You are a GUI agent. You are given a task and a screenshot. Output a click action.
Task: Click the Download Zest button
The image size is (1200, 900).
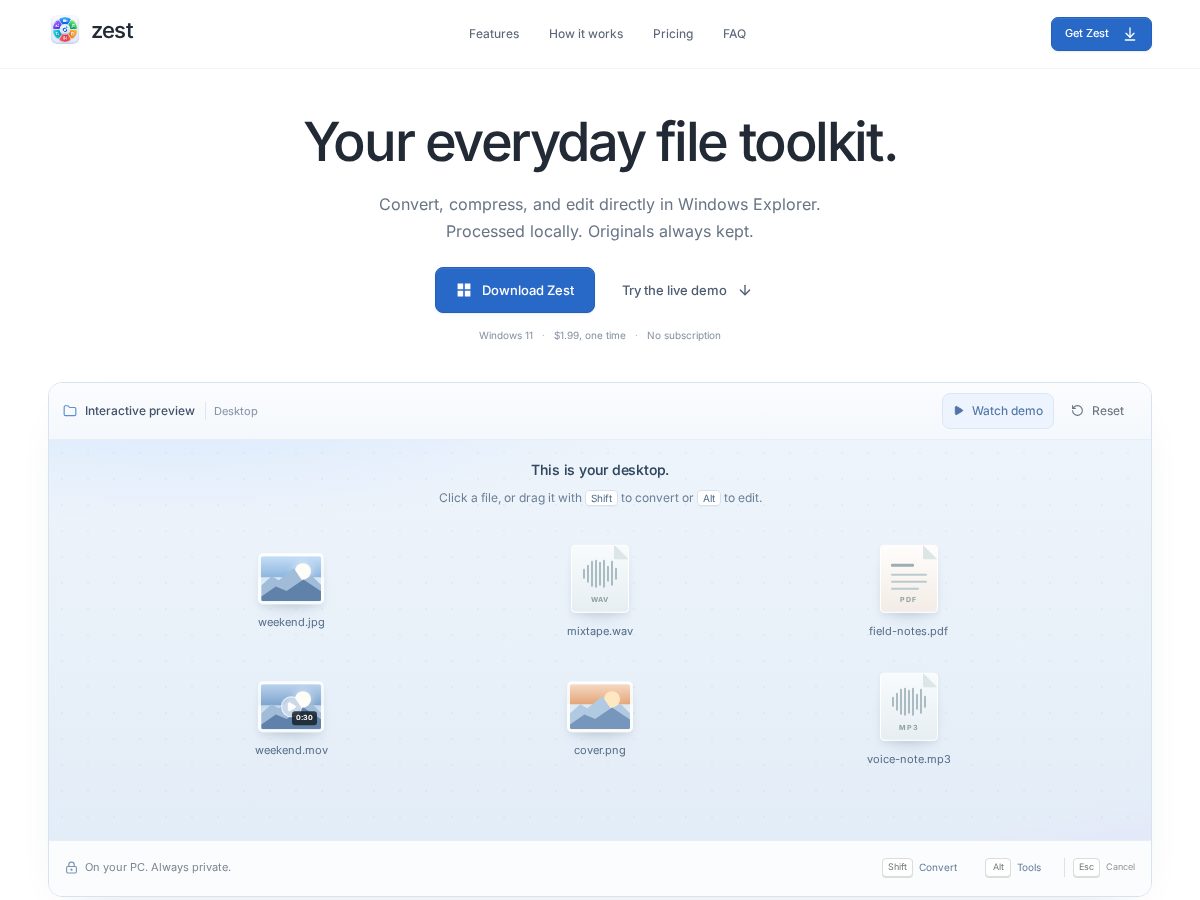(515, 290)
